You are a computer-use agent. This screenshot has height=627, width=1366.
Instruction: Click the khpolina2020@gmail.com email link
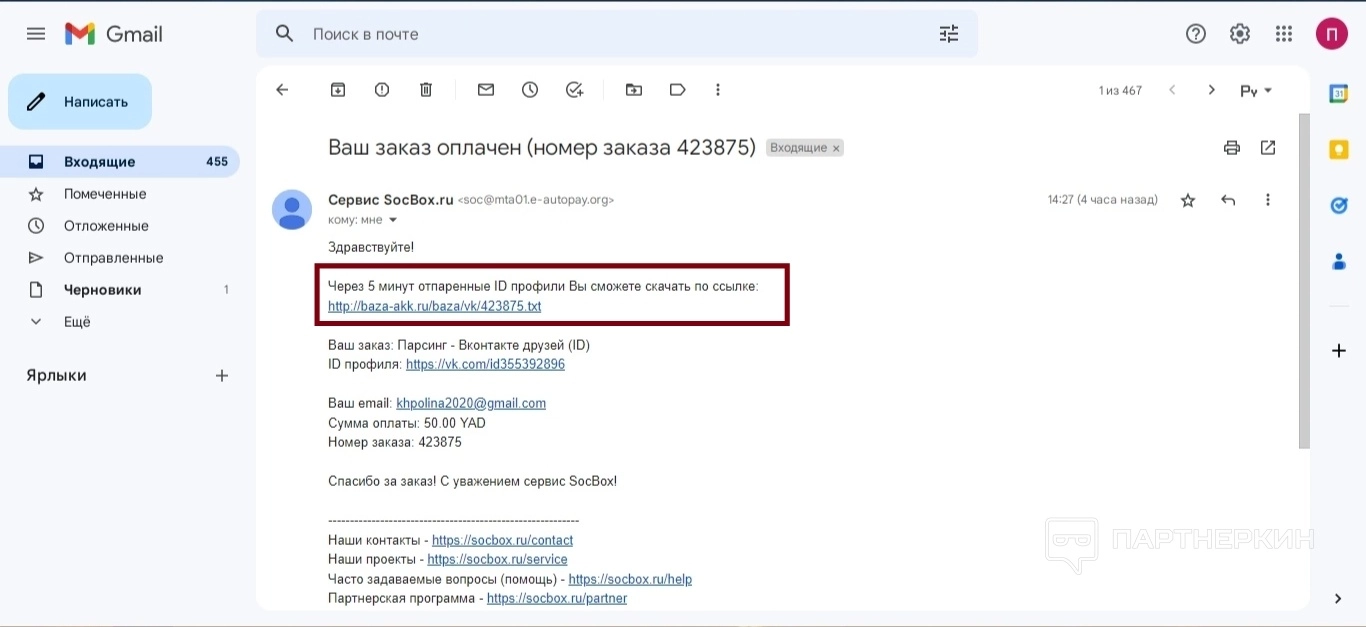click(x=471, y=403)
